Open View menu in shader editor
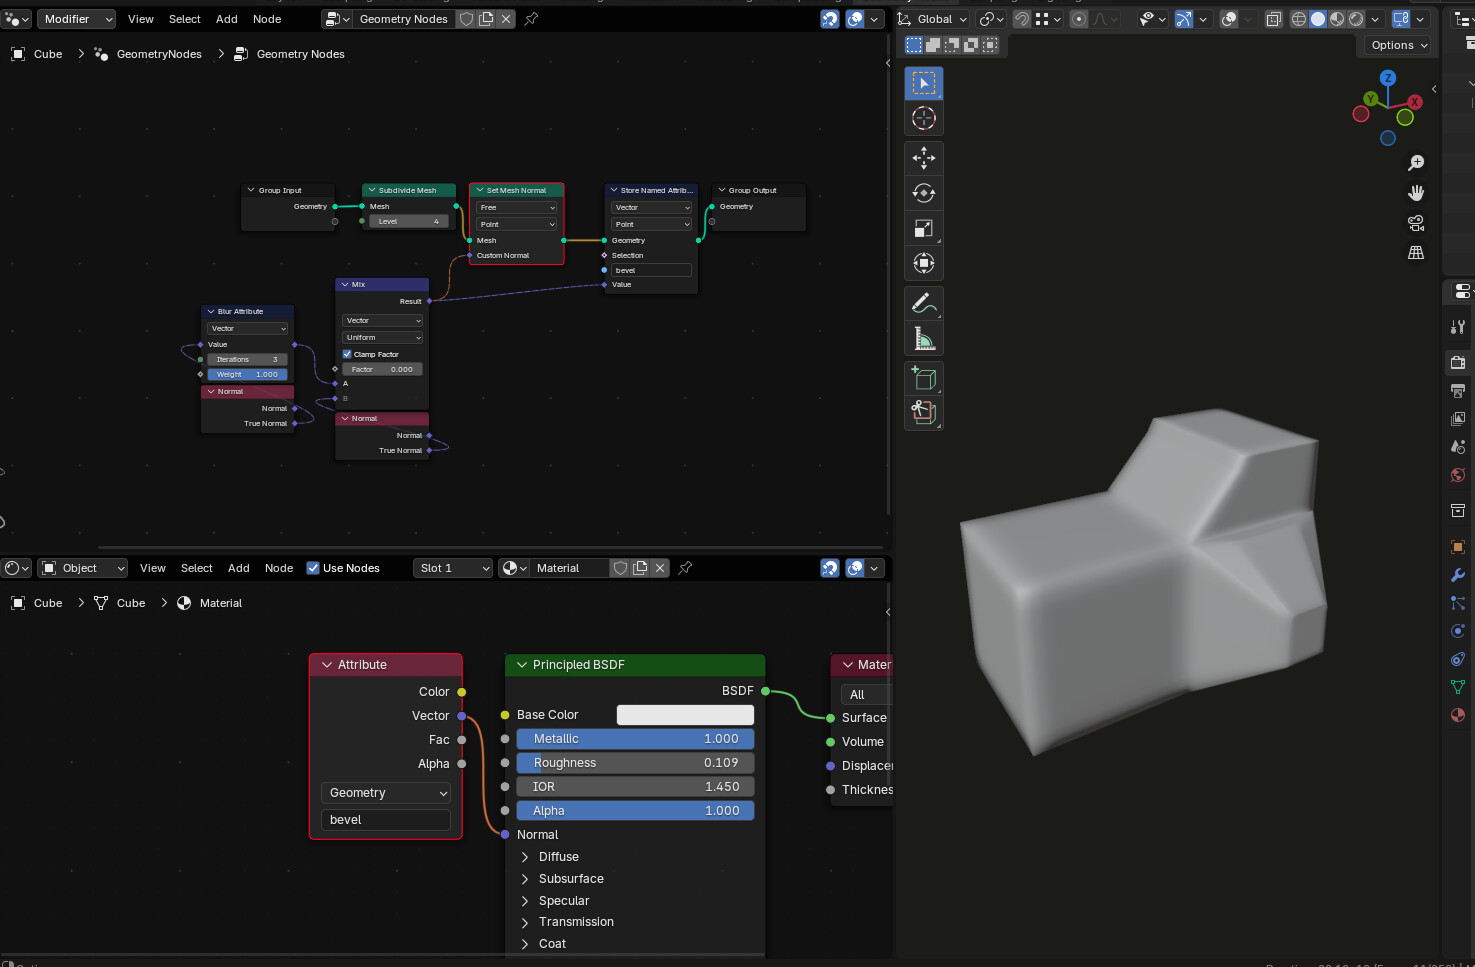The image size is (1475, 967). pyautogui.click(x=153, y=568)
